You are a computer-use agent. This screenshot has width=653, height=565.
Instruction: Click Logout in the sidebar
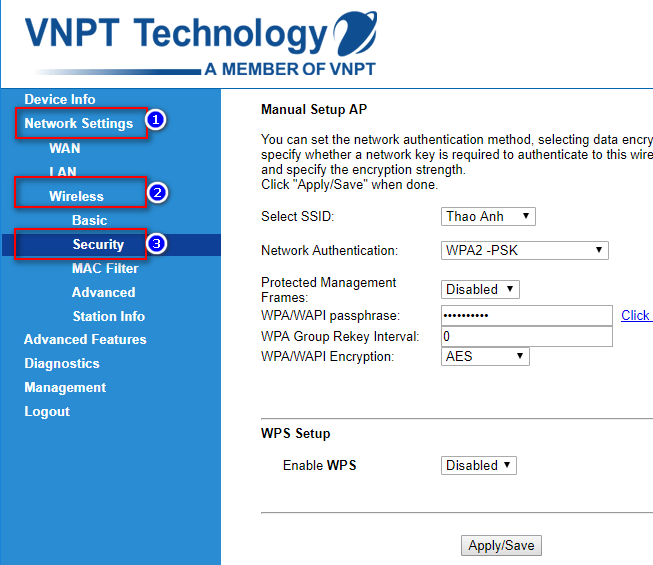(x=47, y=411)
